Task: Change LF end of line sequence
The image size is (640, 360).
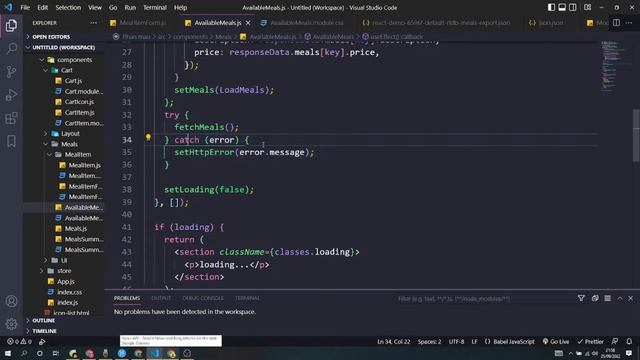Action: pos(474,342)
